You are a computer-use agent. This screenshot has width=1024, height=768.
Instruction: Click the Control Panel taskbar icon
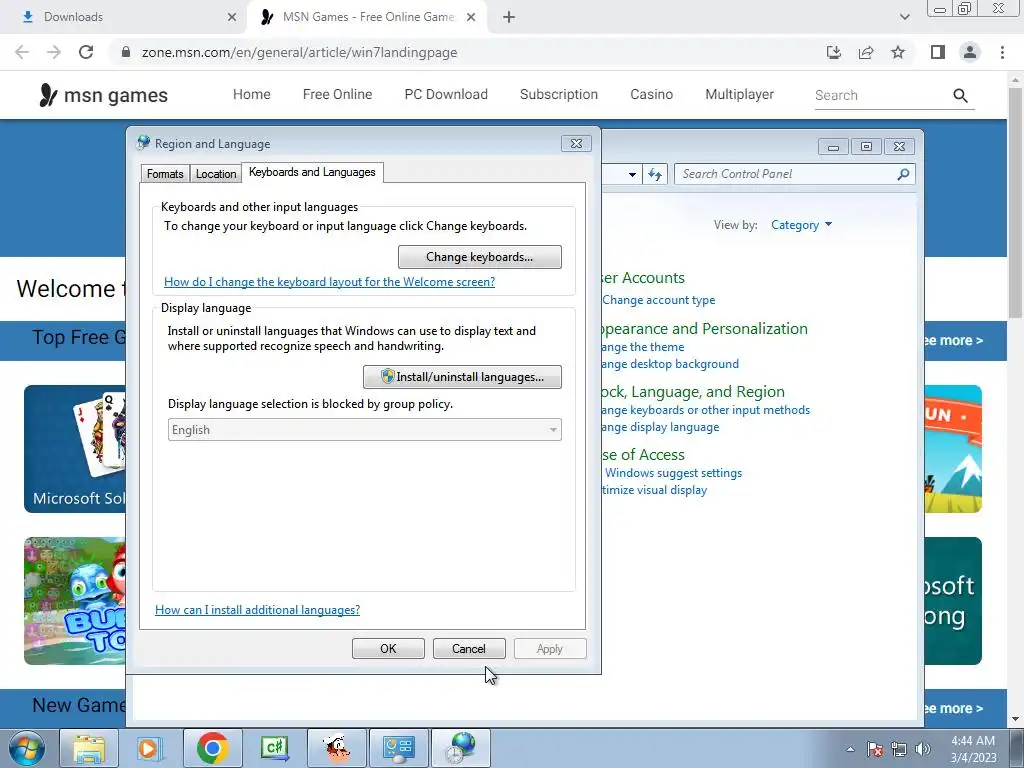pyautogui.click(x=398, y=748)
